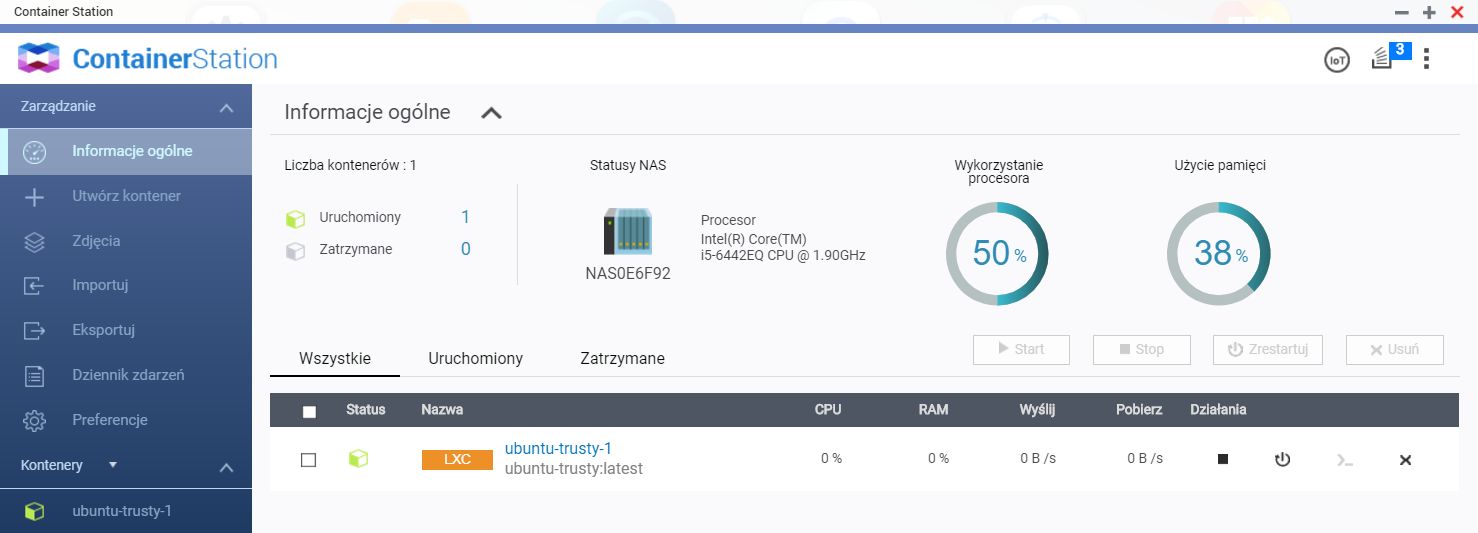The width and height of the screenshot is (1478, 533).
Task: Click the ContainerStation logo icon
Action: 39,58
